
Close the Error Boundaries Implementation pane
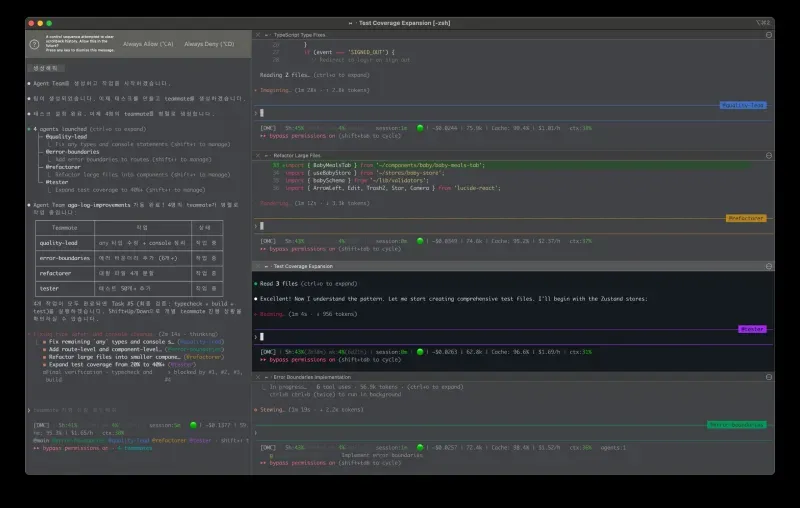(258, 376)
